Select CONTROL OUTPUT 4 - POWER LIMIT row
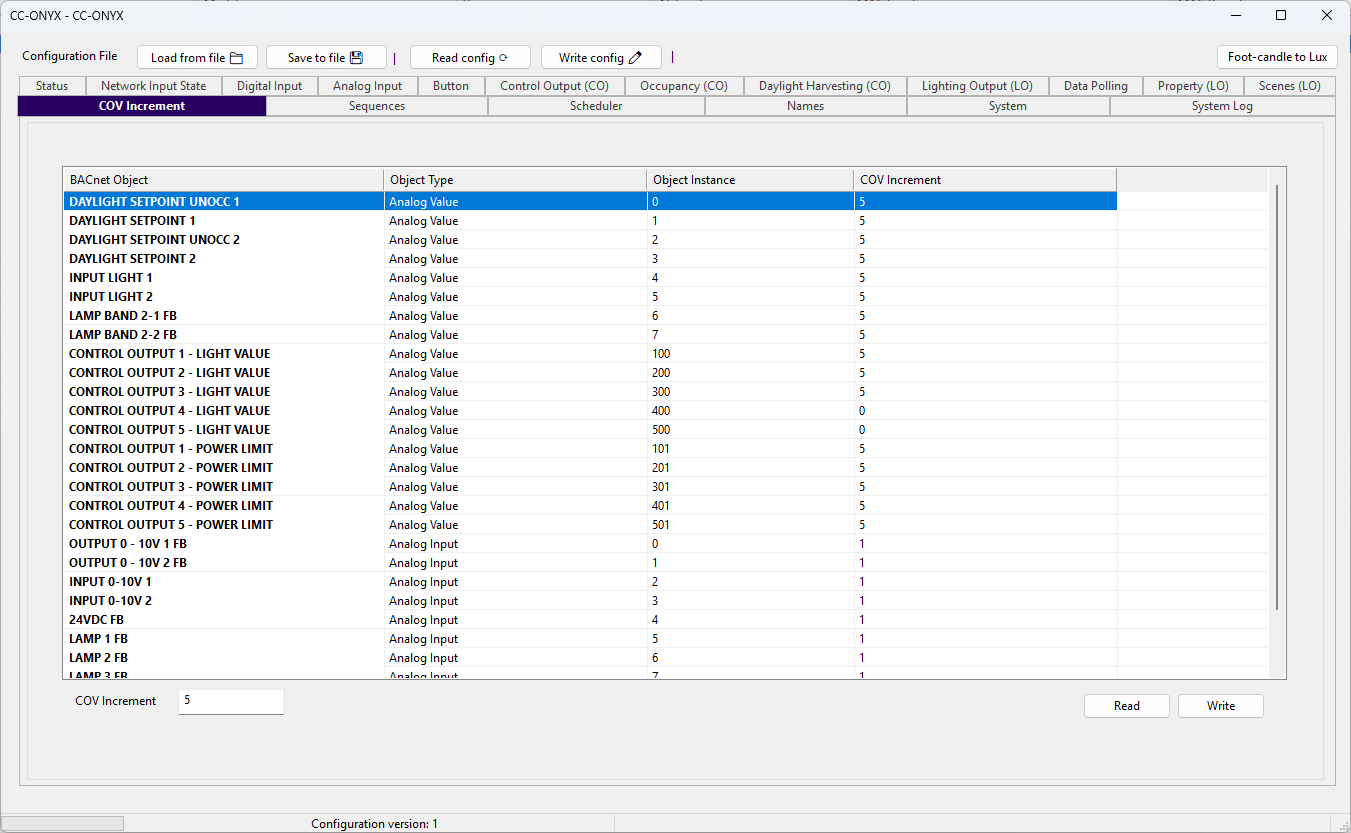The width and height of the screenshot is (1351, 833). pos(590,506)
